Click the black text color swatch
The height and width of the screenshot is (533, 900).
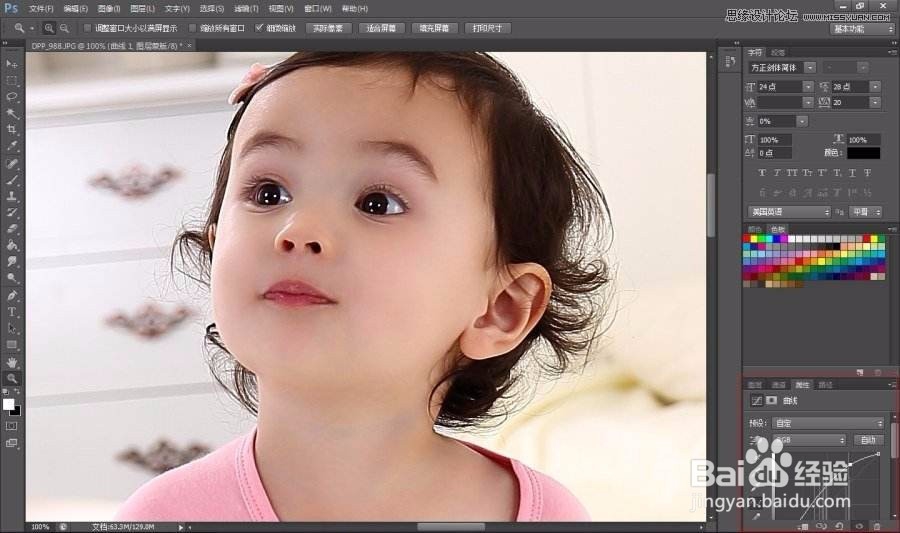tap(863, 153)
